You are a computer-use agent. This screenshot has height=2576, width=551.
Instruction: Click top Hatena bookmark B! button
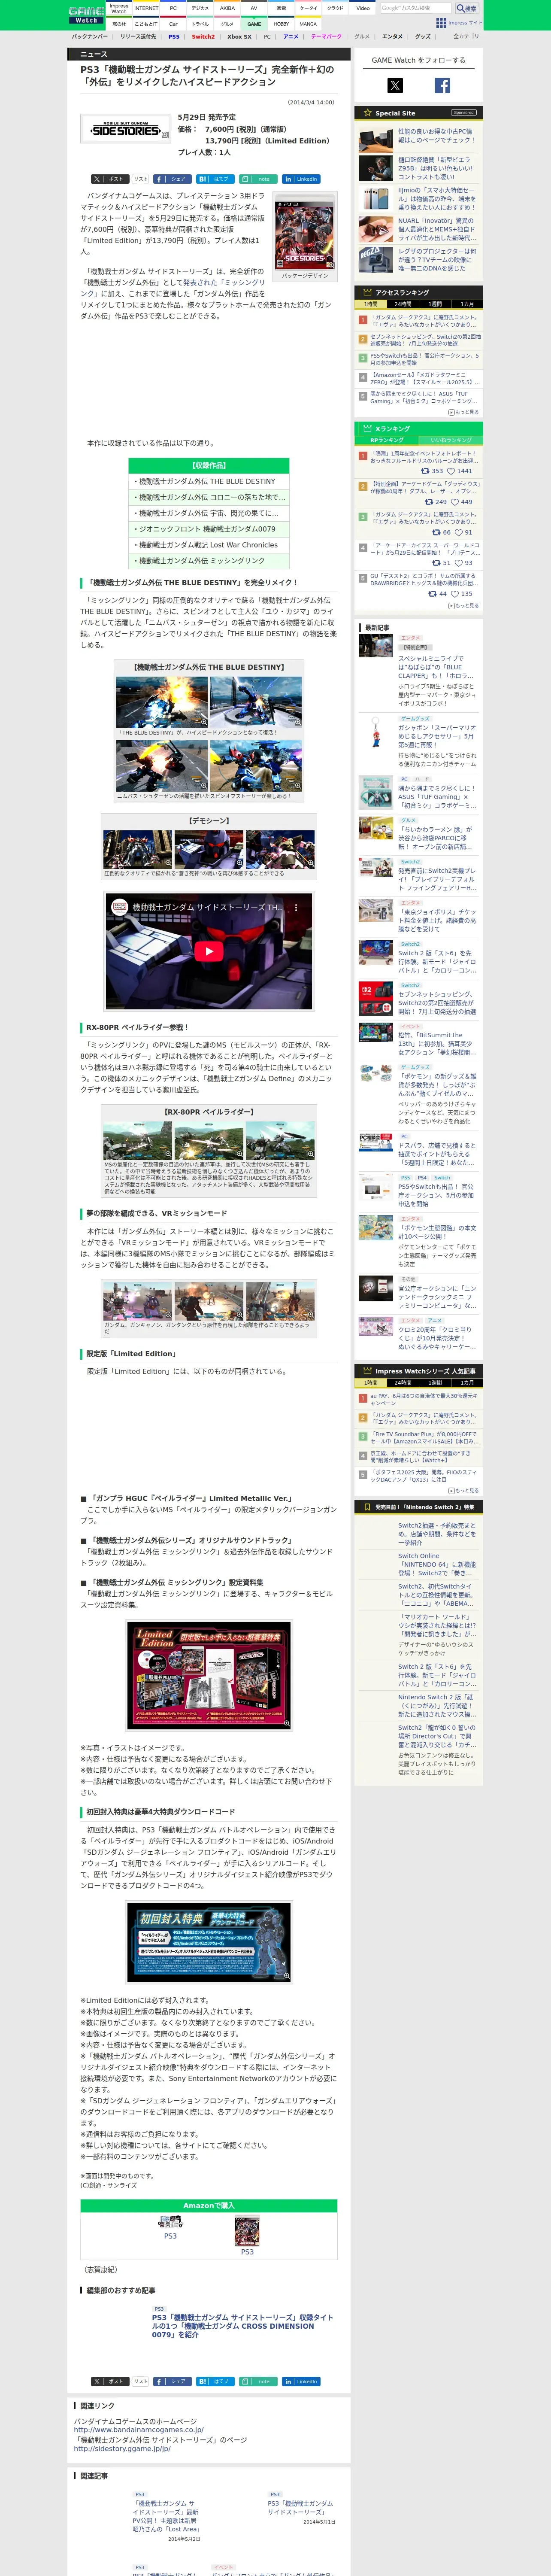click(x=215, y=179)
